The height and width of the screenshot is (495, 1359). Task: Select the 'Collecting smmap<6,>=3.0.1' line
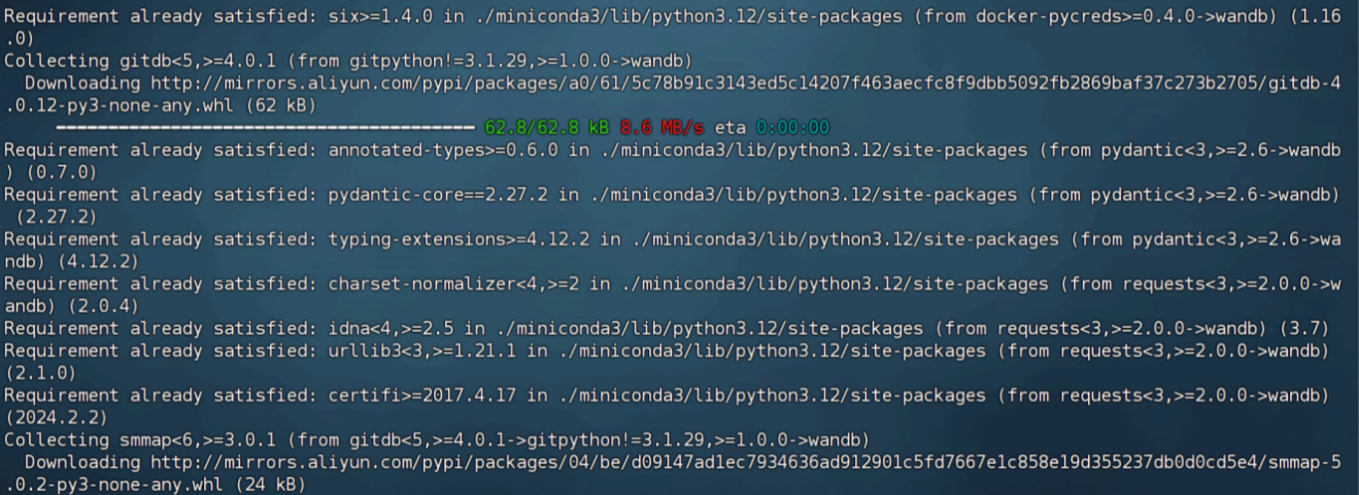point(437,440)
